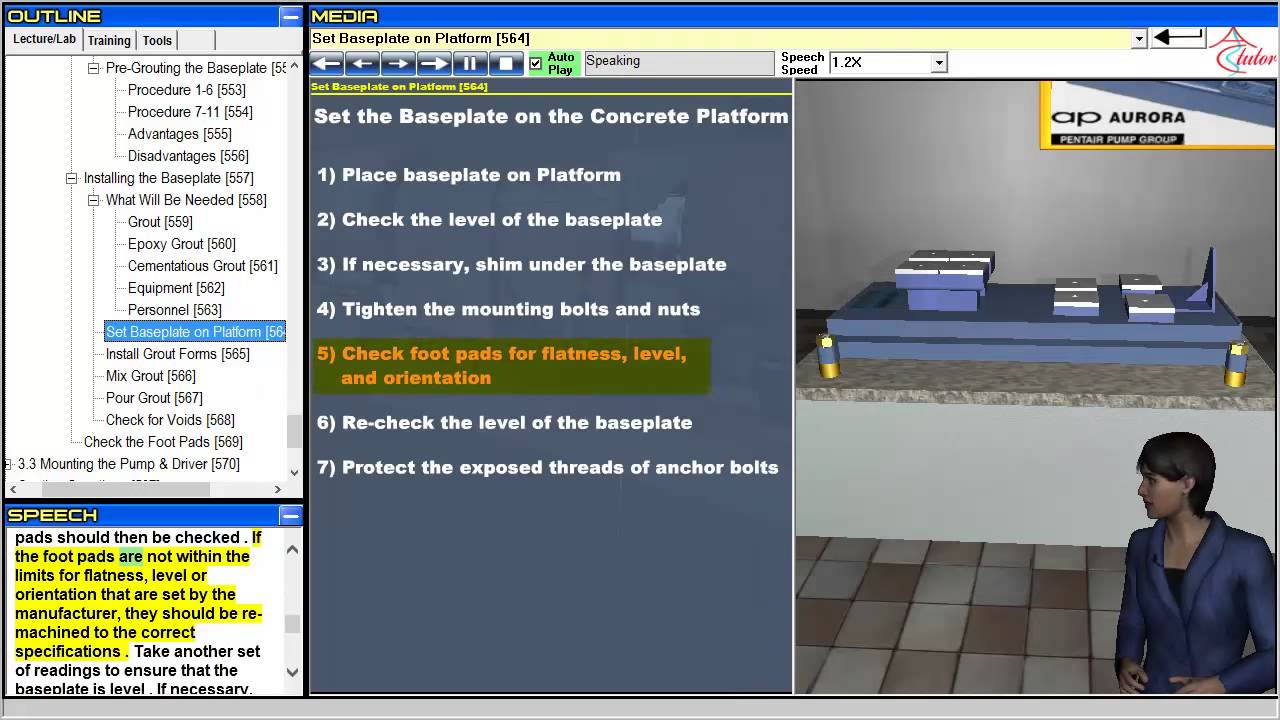
Task: Open Check for Voids [568] topic
Action: (x=170, y=420)
